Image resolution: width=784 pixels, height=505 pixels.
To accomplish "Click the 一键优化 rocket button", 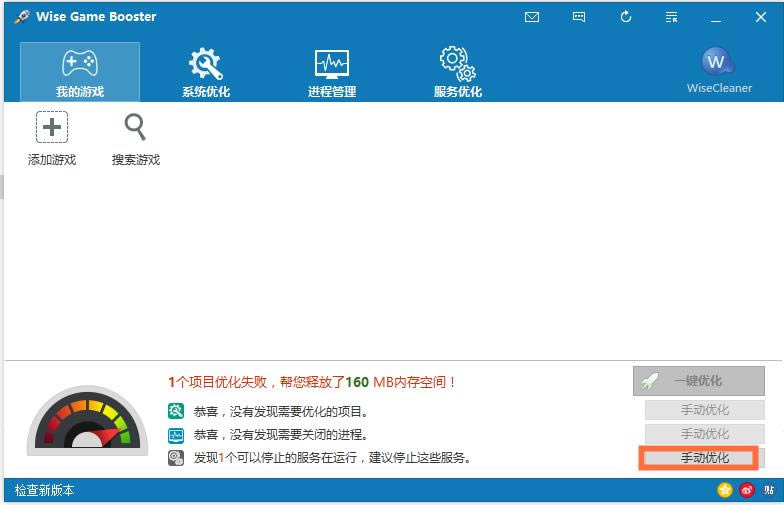I will click(x=698, y=381).
